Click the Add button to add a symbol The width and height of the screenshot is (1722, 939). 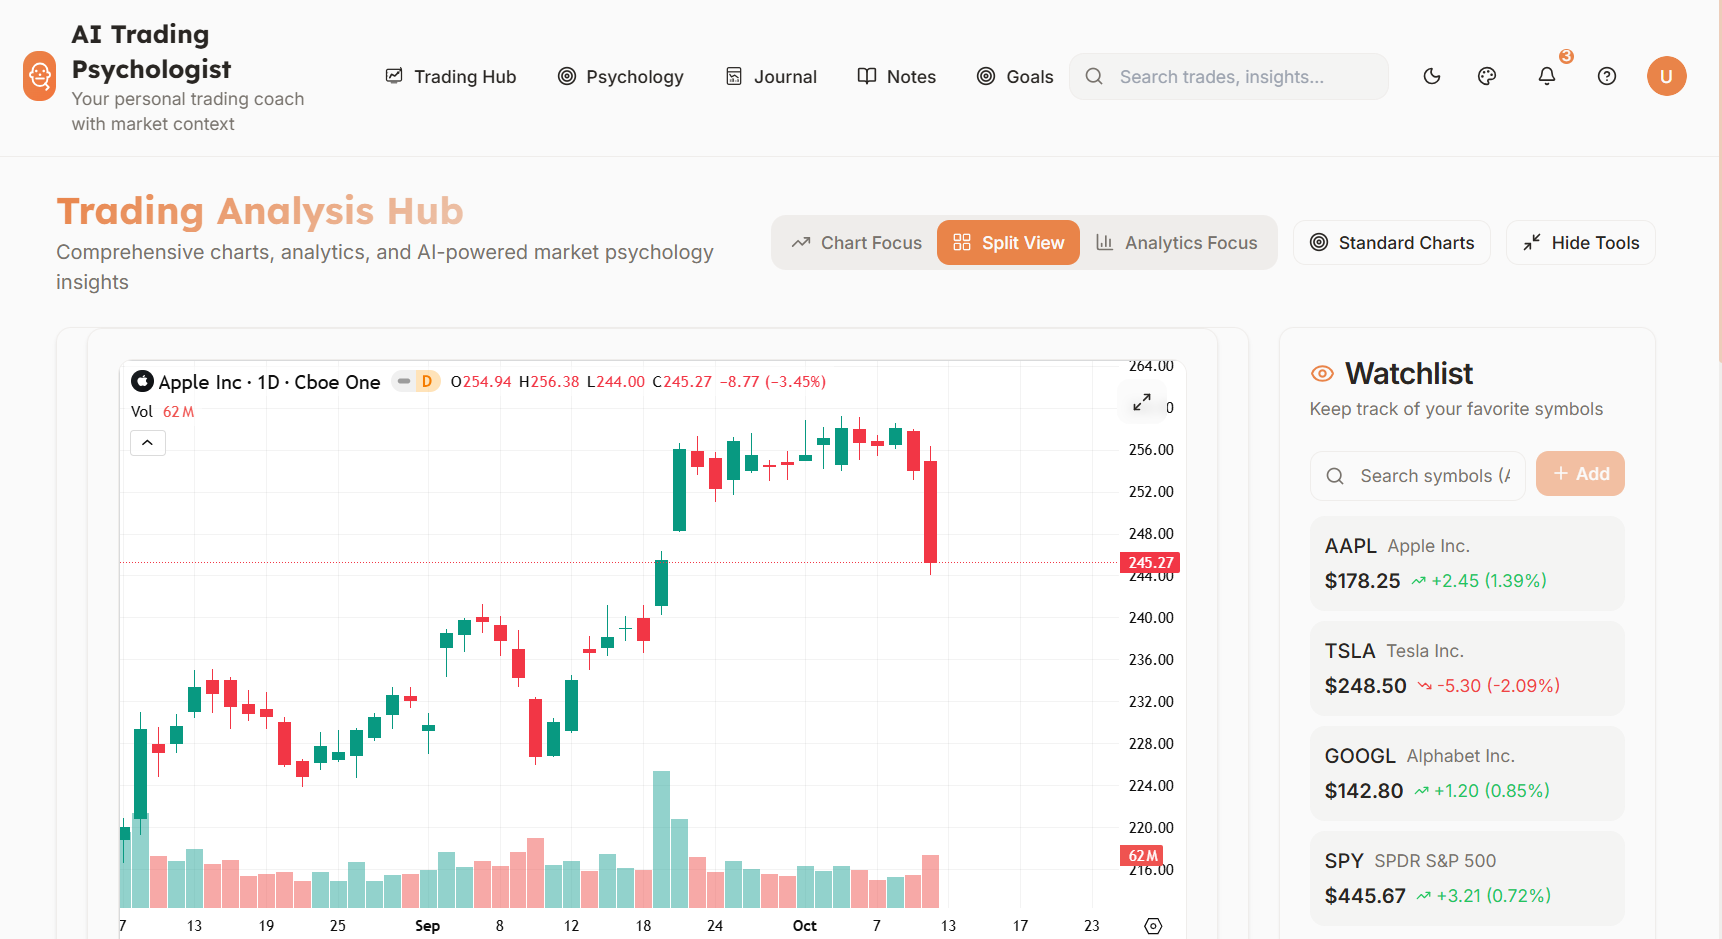tap(1580, 473)
